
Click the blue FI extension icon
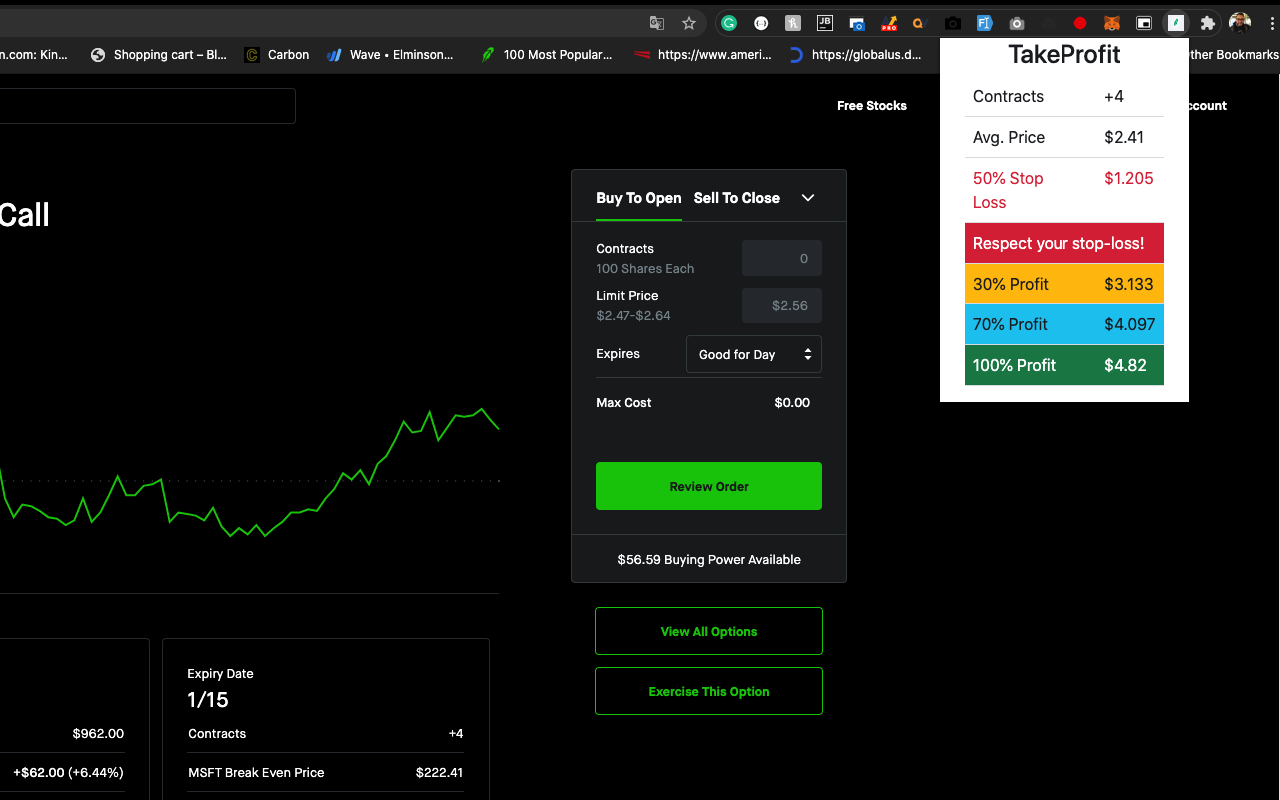[x=985, y=22]
